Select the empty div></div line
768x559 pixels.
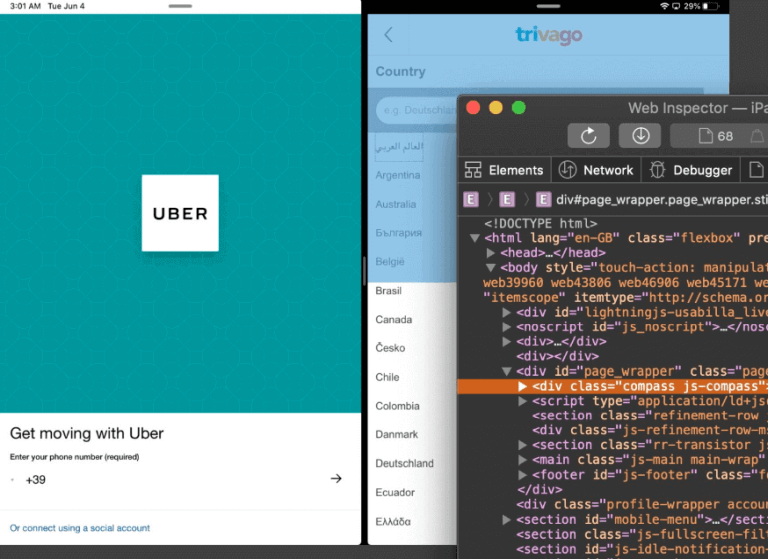click(x=557, y=356)
